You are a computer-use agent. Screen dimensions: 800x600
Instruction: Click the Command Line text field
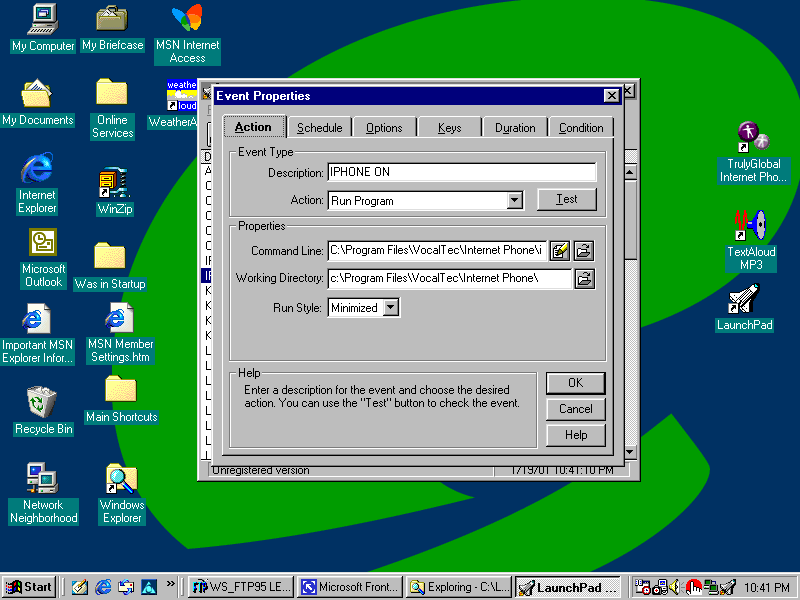(437, 251)
